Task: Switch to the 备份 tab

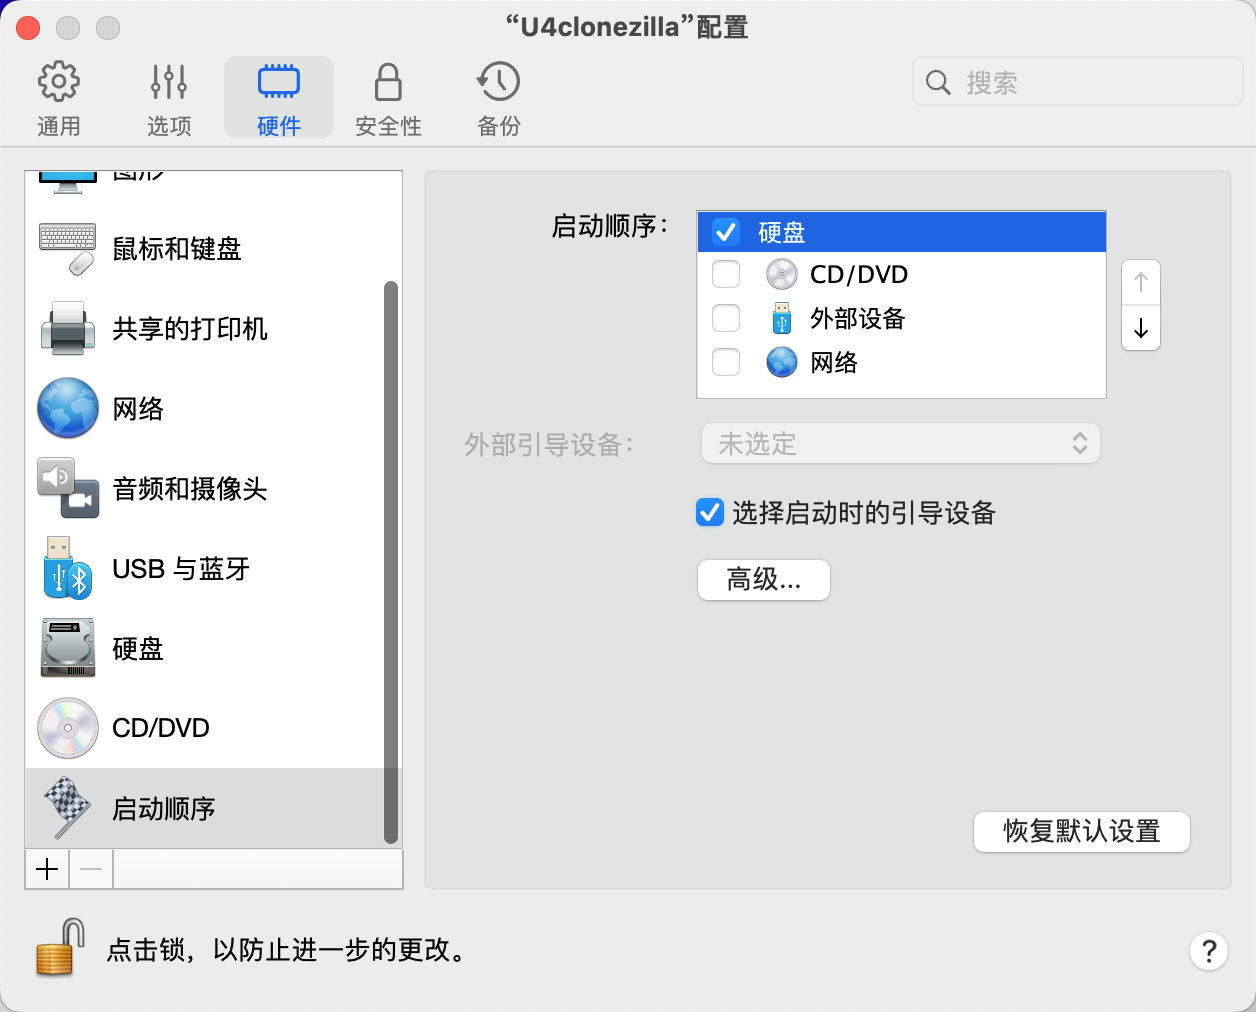Action: pos(498,98)
